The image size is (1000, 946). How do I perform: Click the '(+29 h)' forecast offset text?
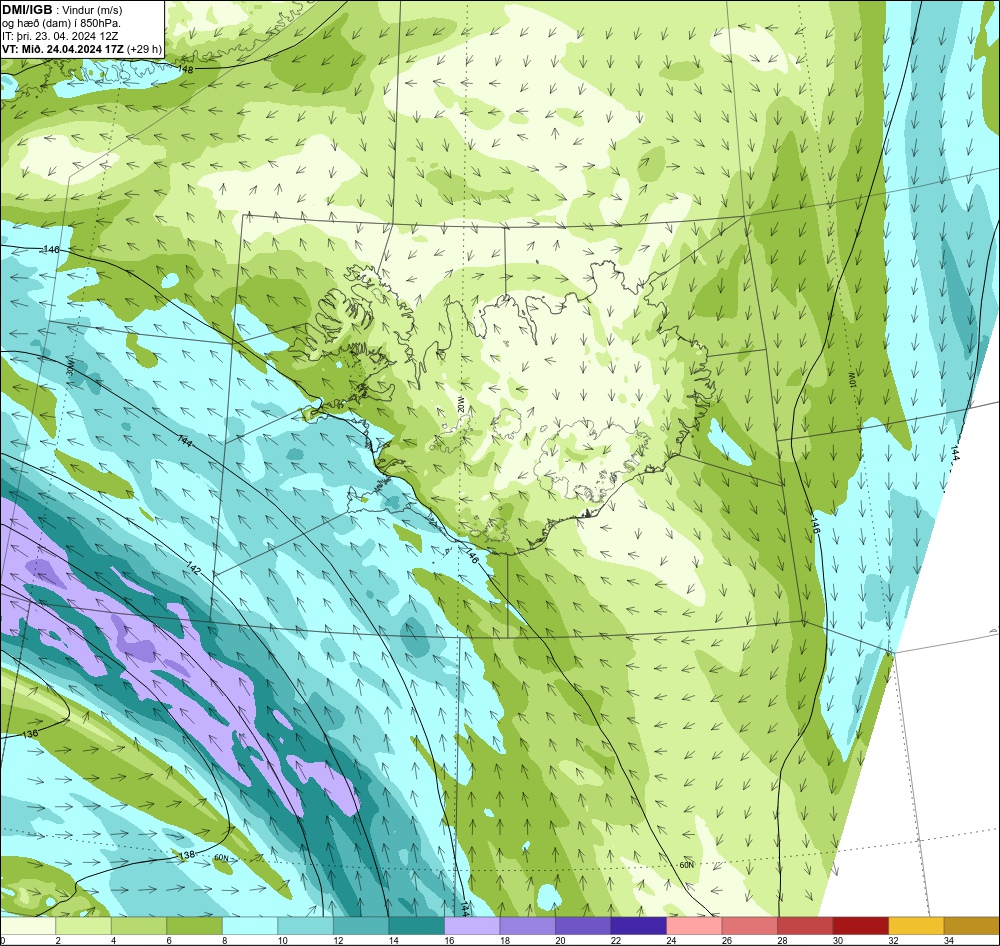coord(145,49)
